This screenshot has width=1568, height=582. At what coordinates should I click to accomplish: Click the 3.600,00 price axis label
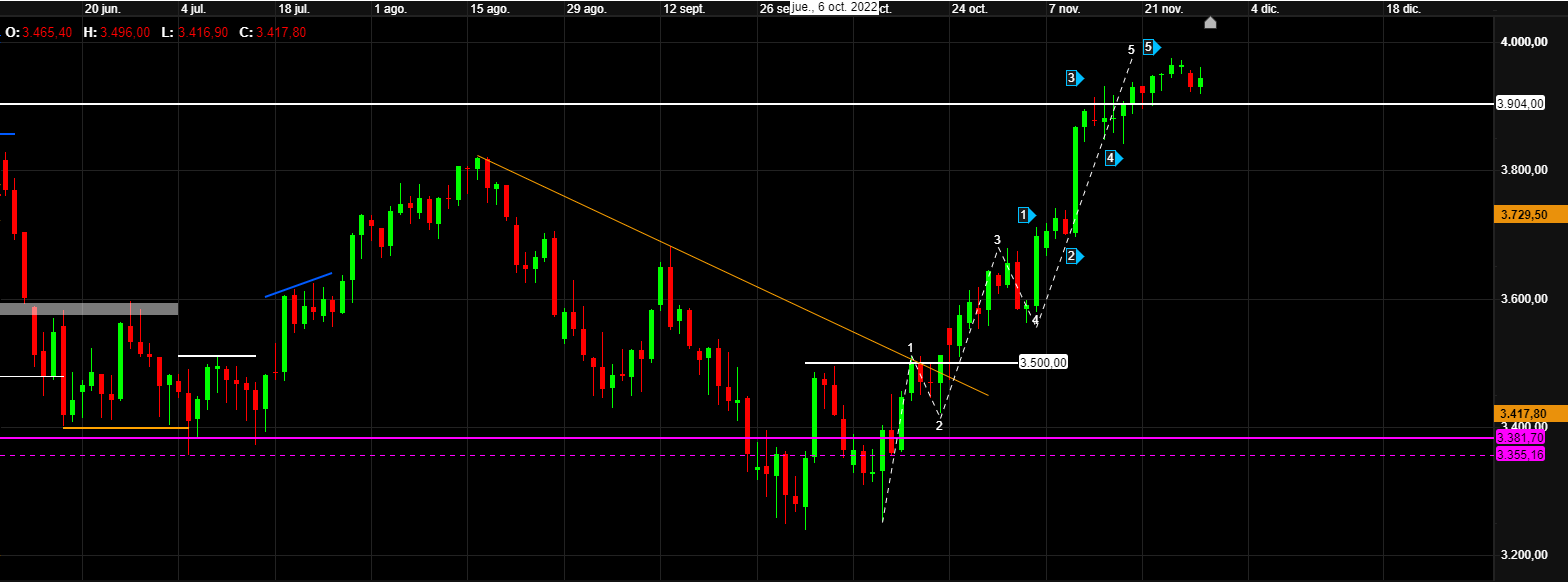click(1523, 299)
